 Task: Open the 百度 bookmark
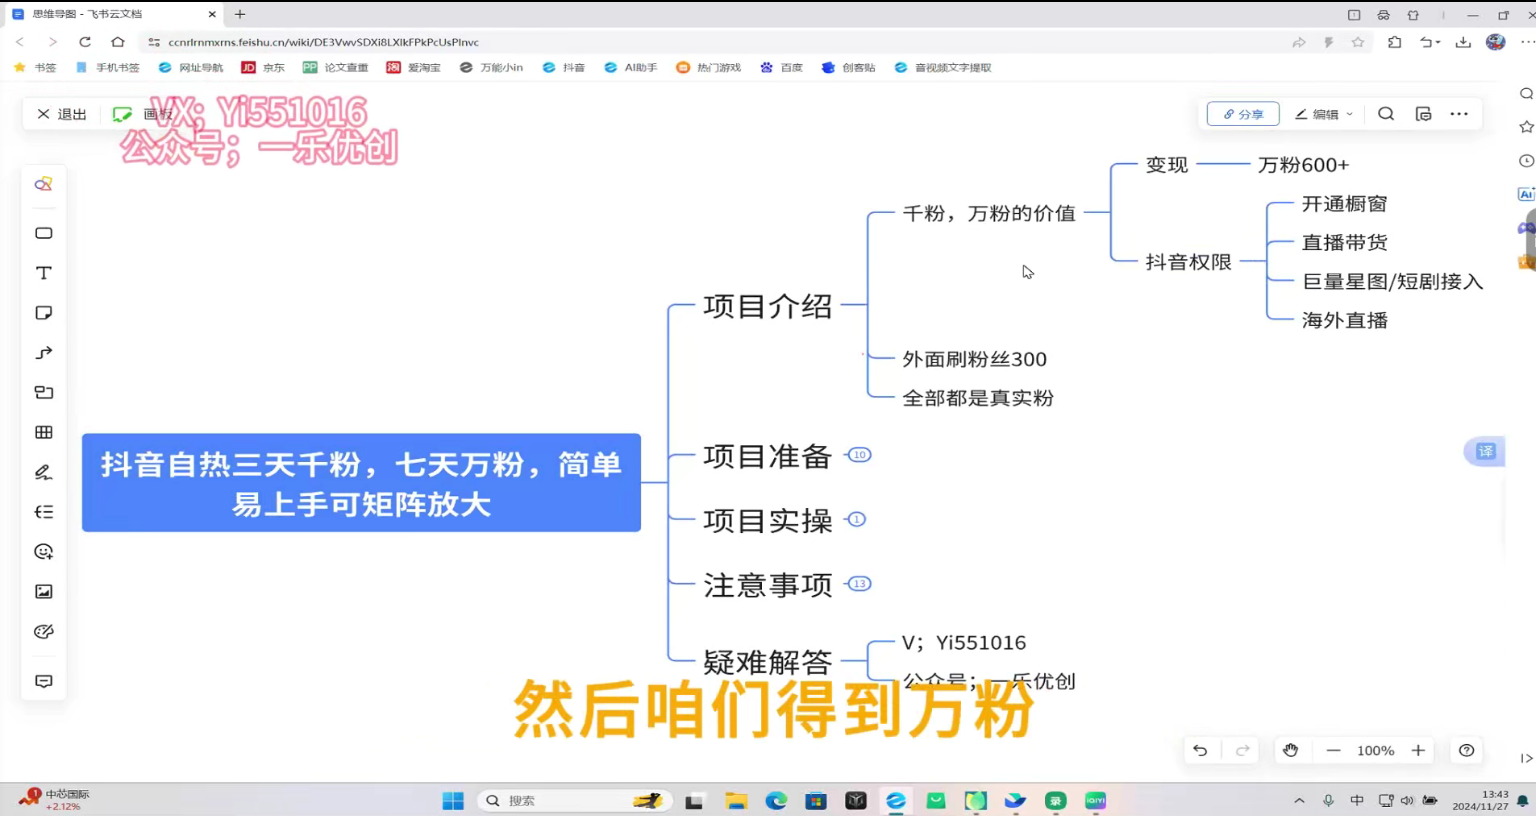pyautogui.click(x=781, y=68)
